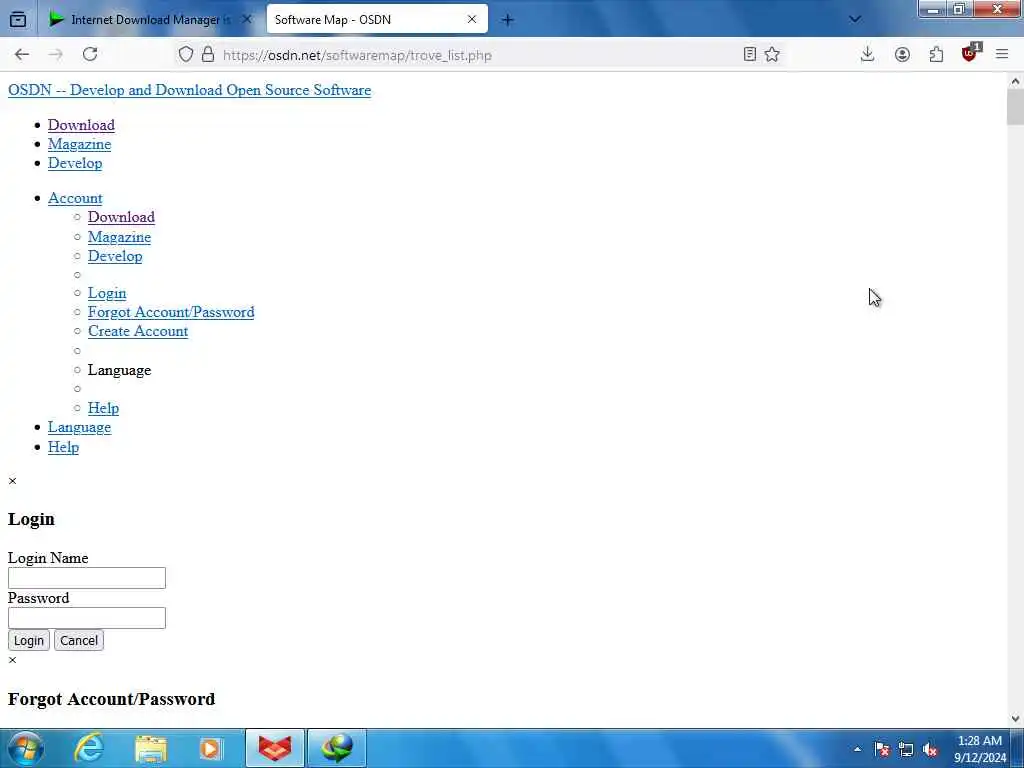The image size is (1024, 768).
Task: Open Help link under Account
Action: 103,408
